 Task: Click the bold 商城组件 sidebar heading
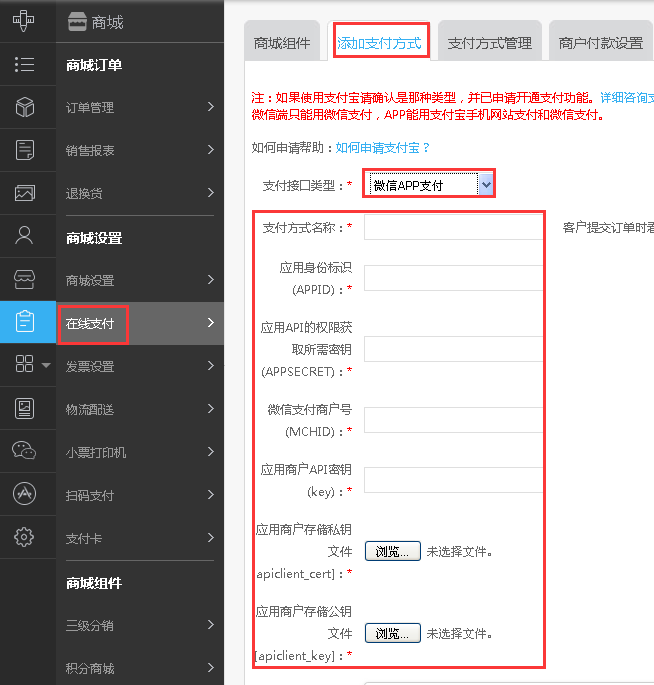(x=94, y=583)
